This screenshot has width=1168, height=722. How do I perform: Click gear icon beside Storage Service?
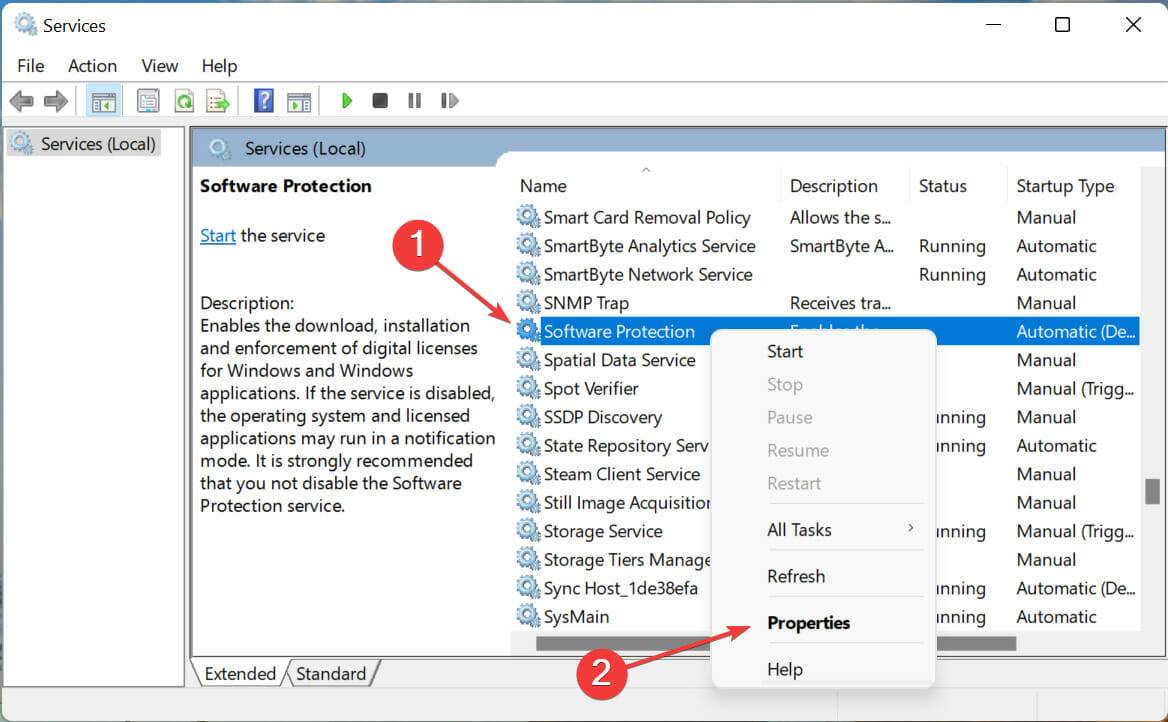[x=528, y=530]
